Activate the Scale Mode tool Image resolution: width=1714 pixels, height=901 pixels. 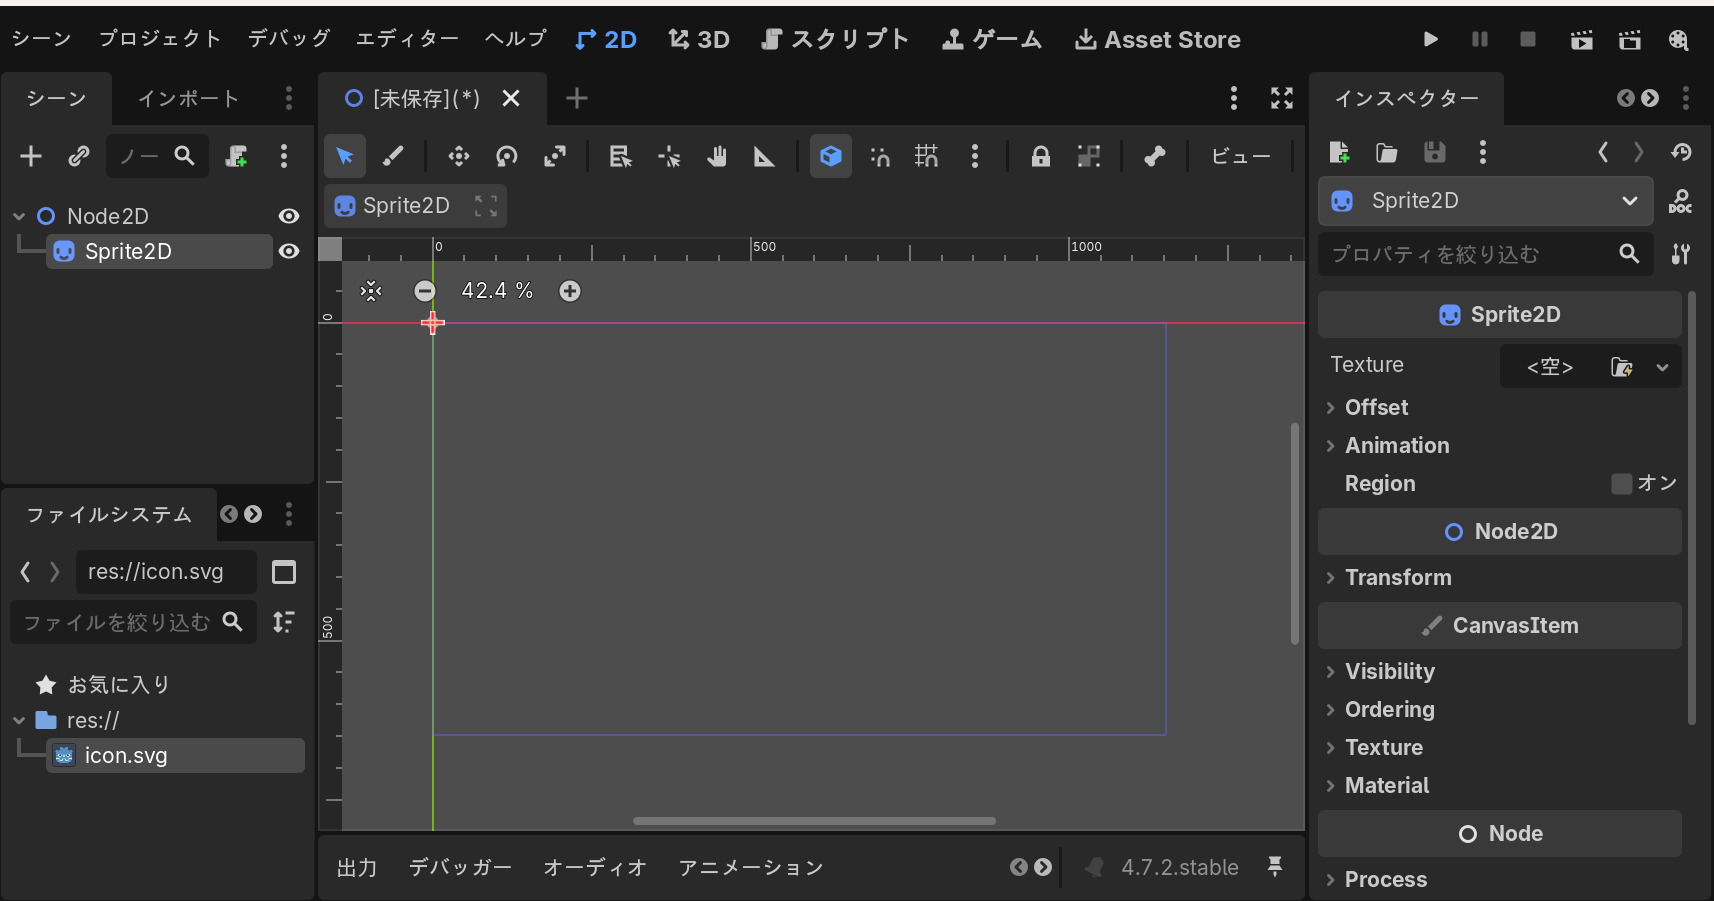point(555,156)
